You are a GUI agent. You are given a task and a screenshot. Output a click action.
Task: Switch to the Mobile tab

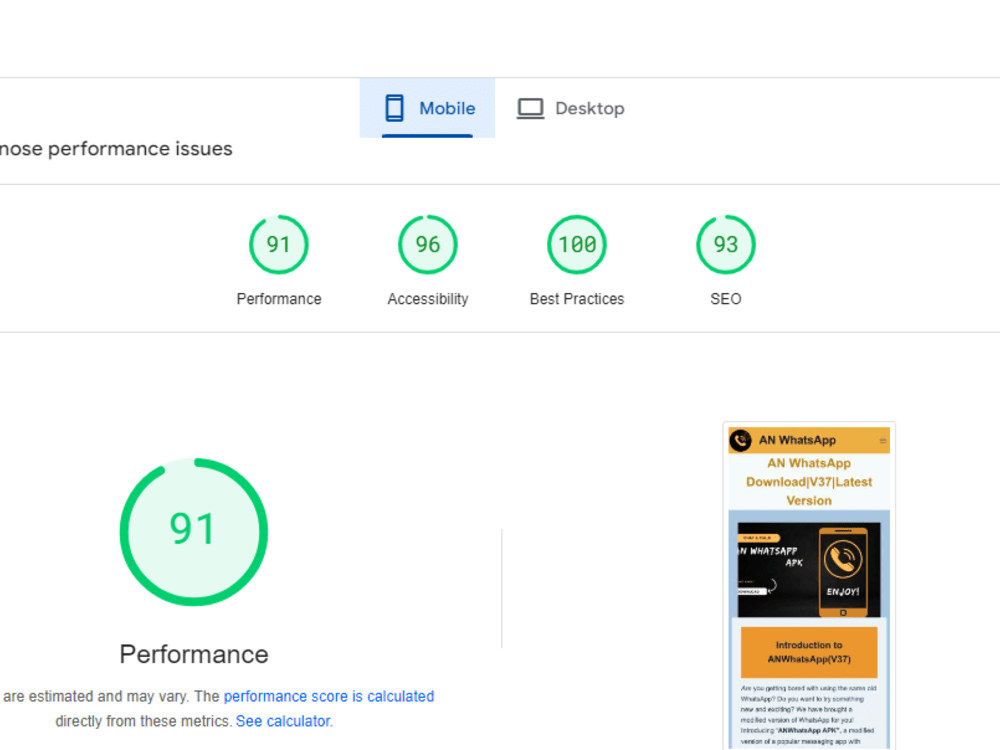427,108
